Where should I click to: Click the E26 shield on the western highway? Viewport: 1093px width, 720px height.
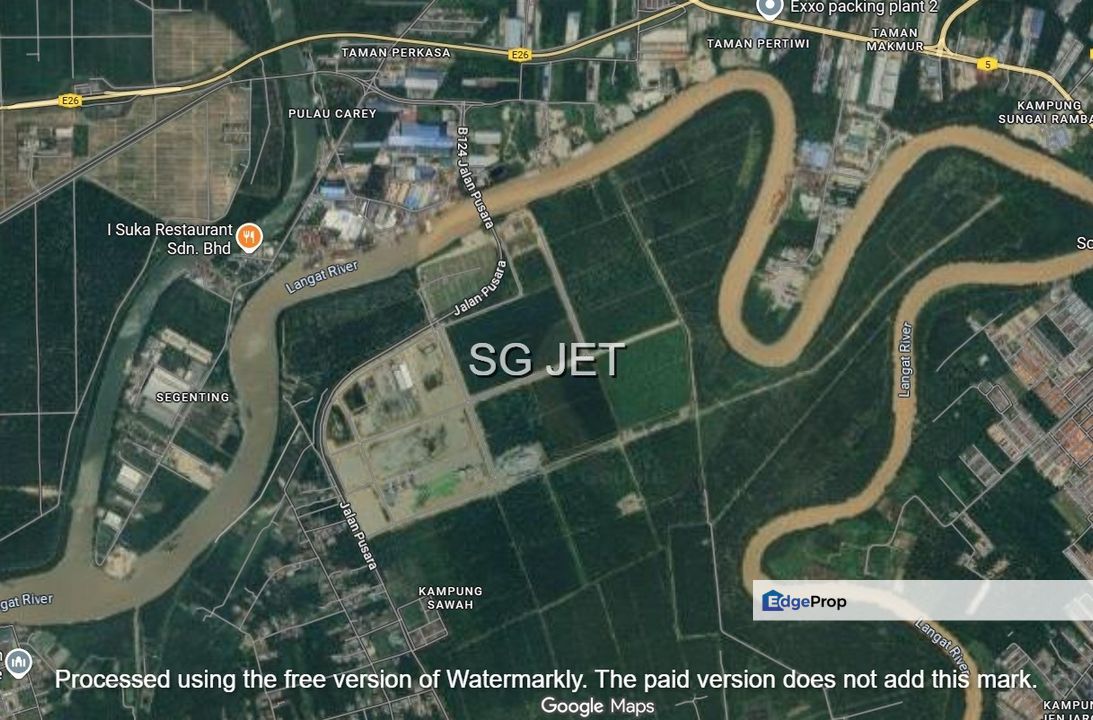70,101
